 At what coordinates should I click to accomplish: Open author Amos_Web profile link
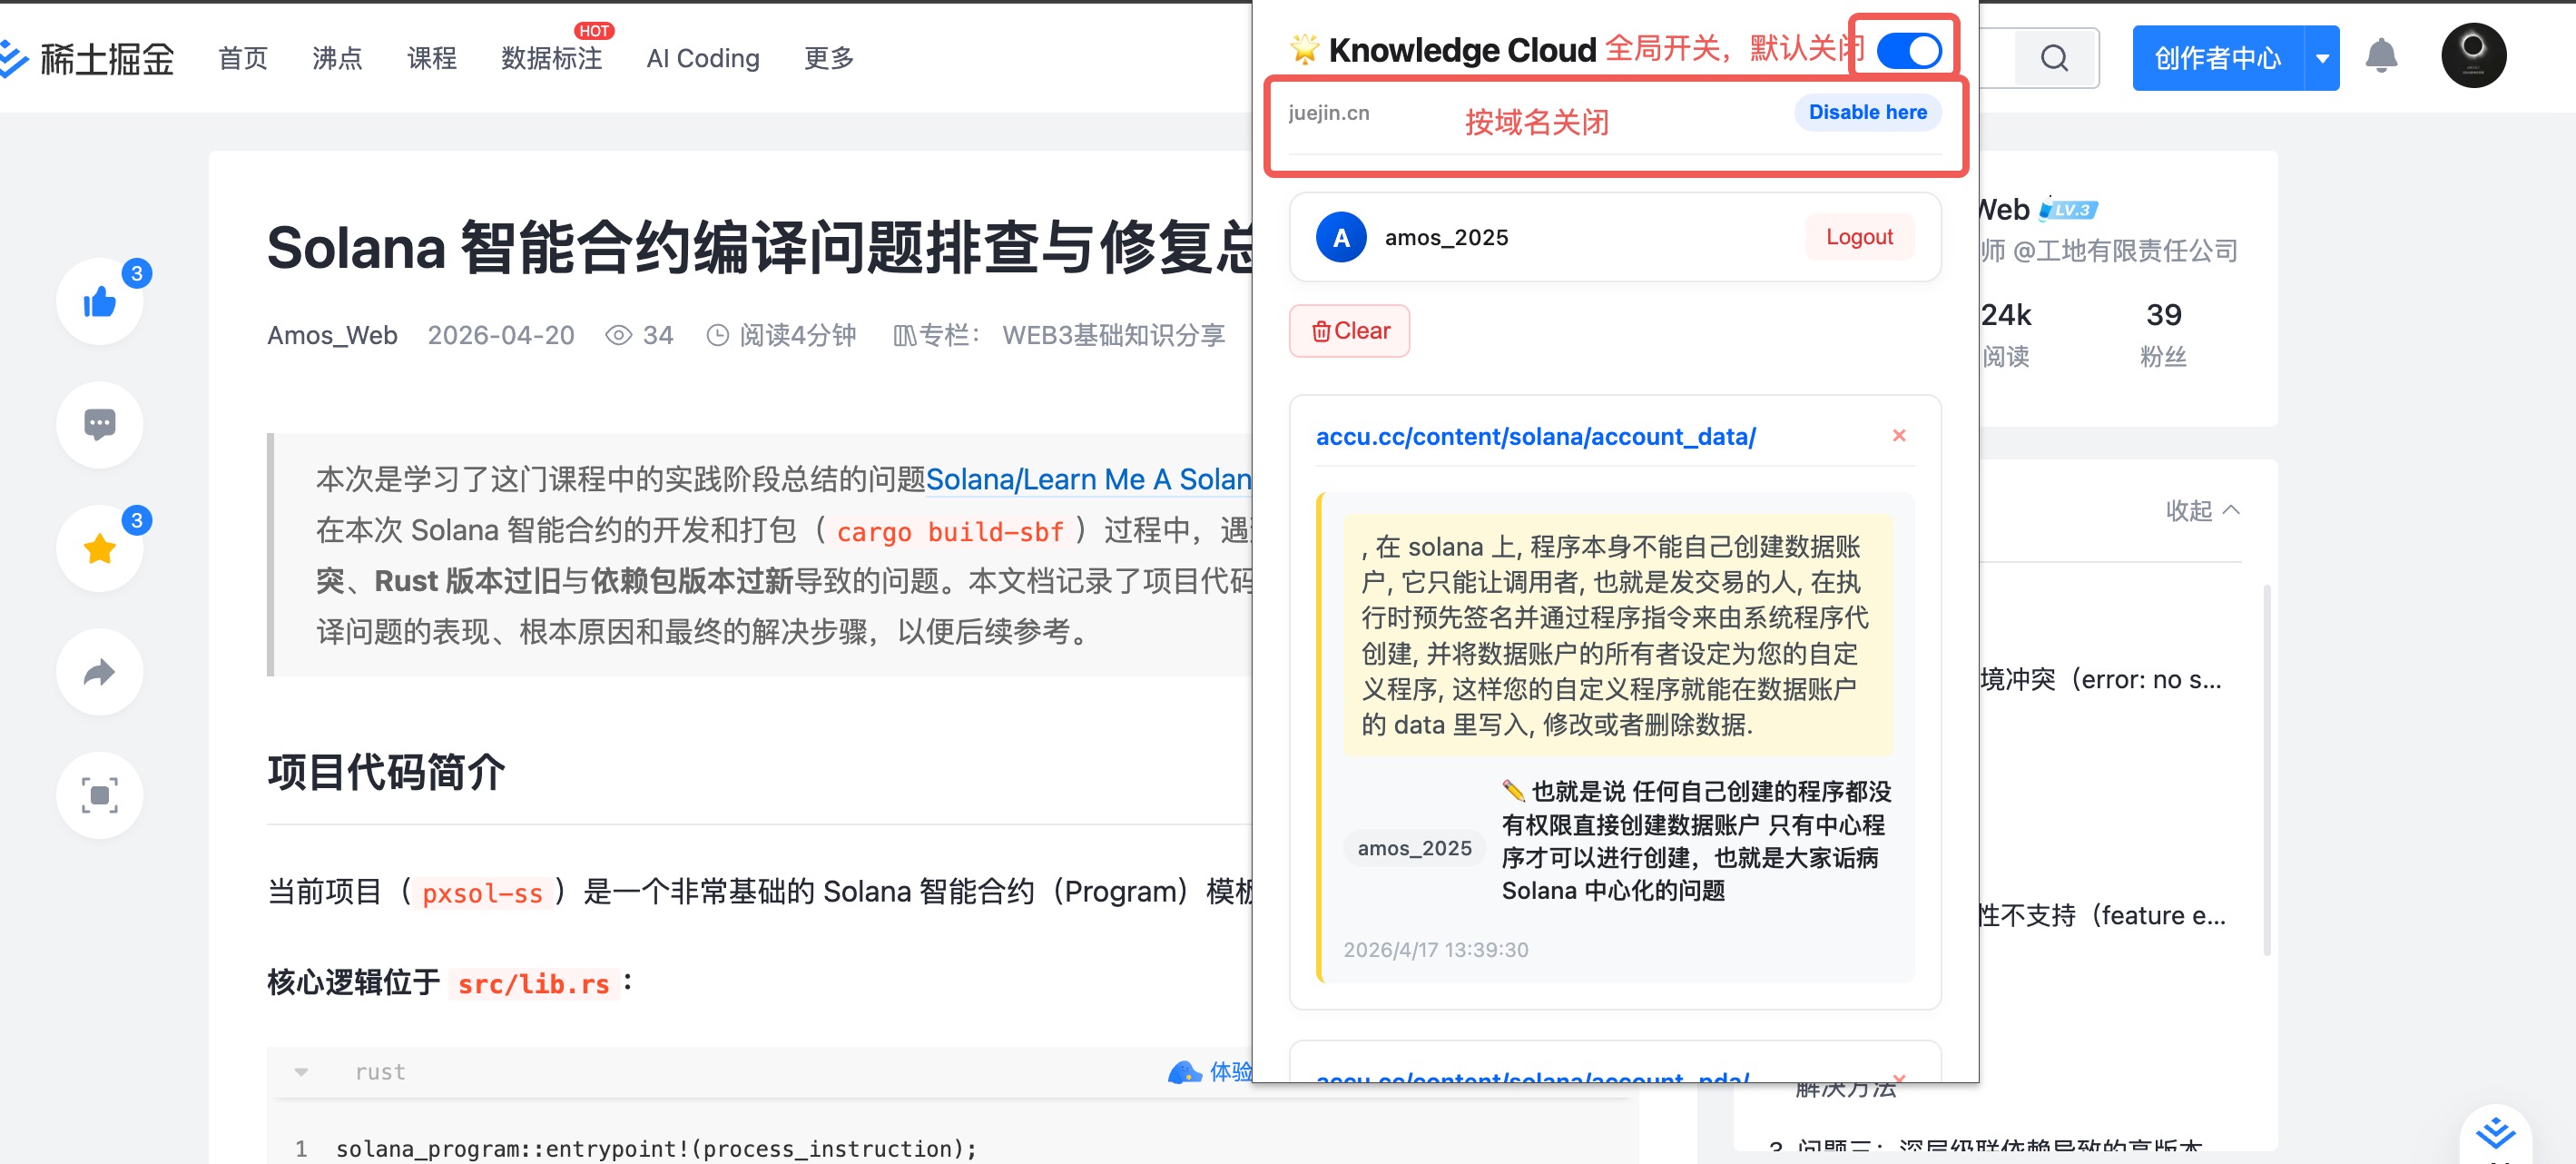(x=332, y=335)
